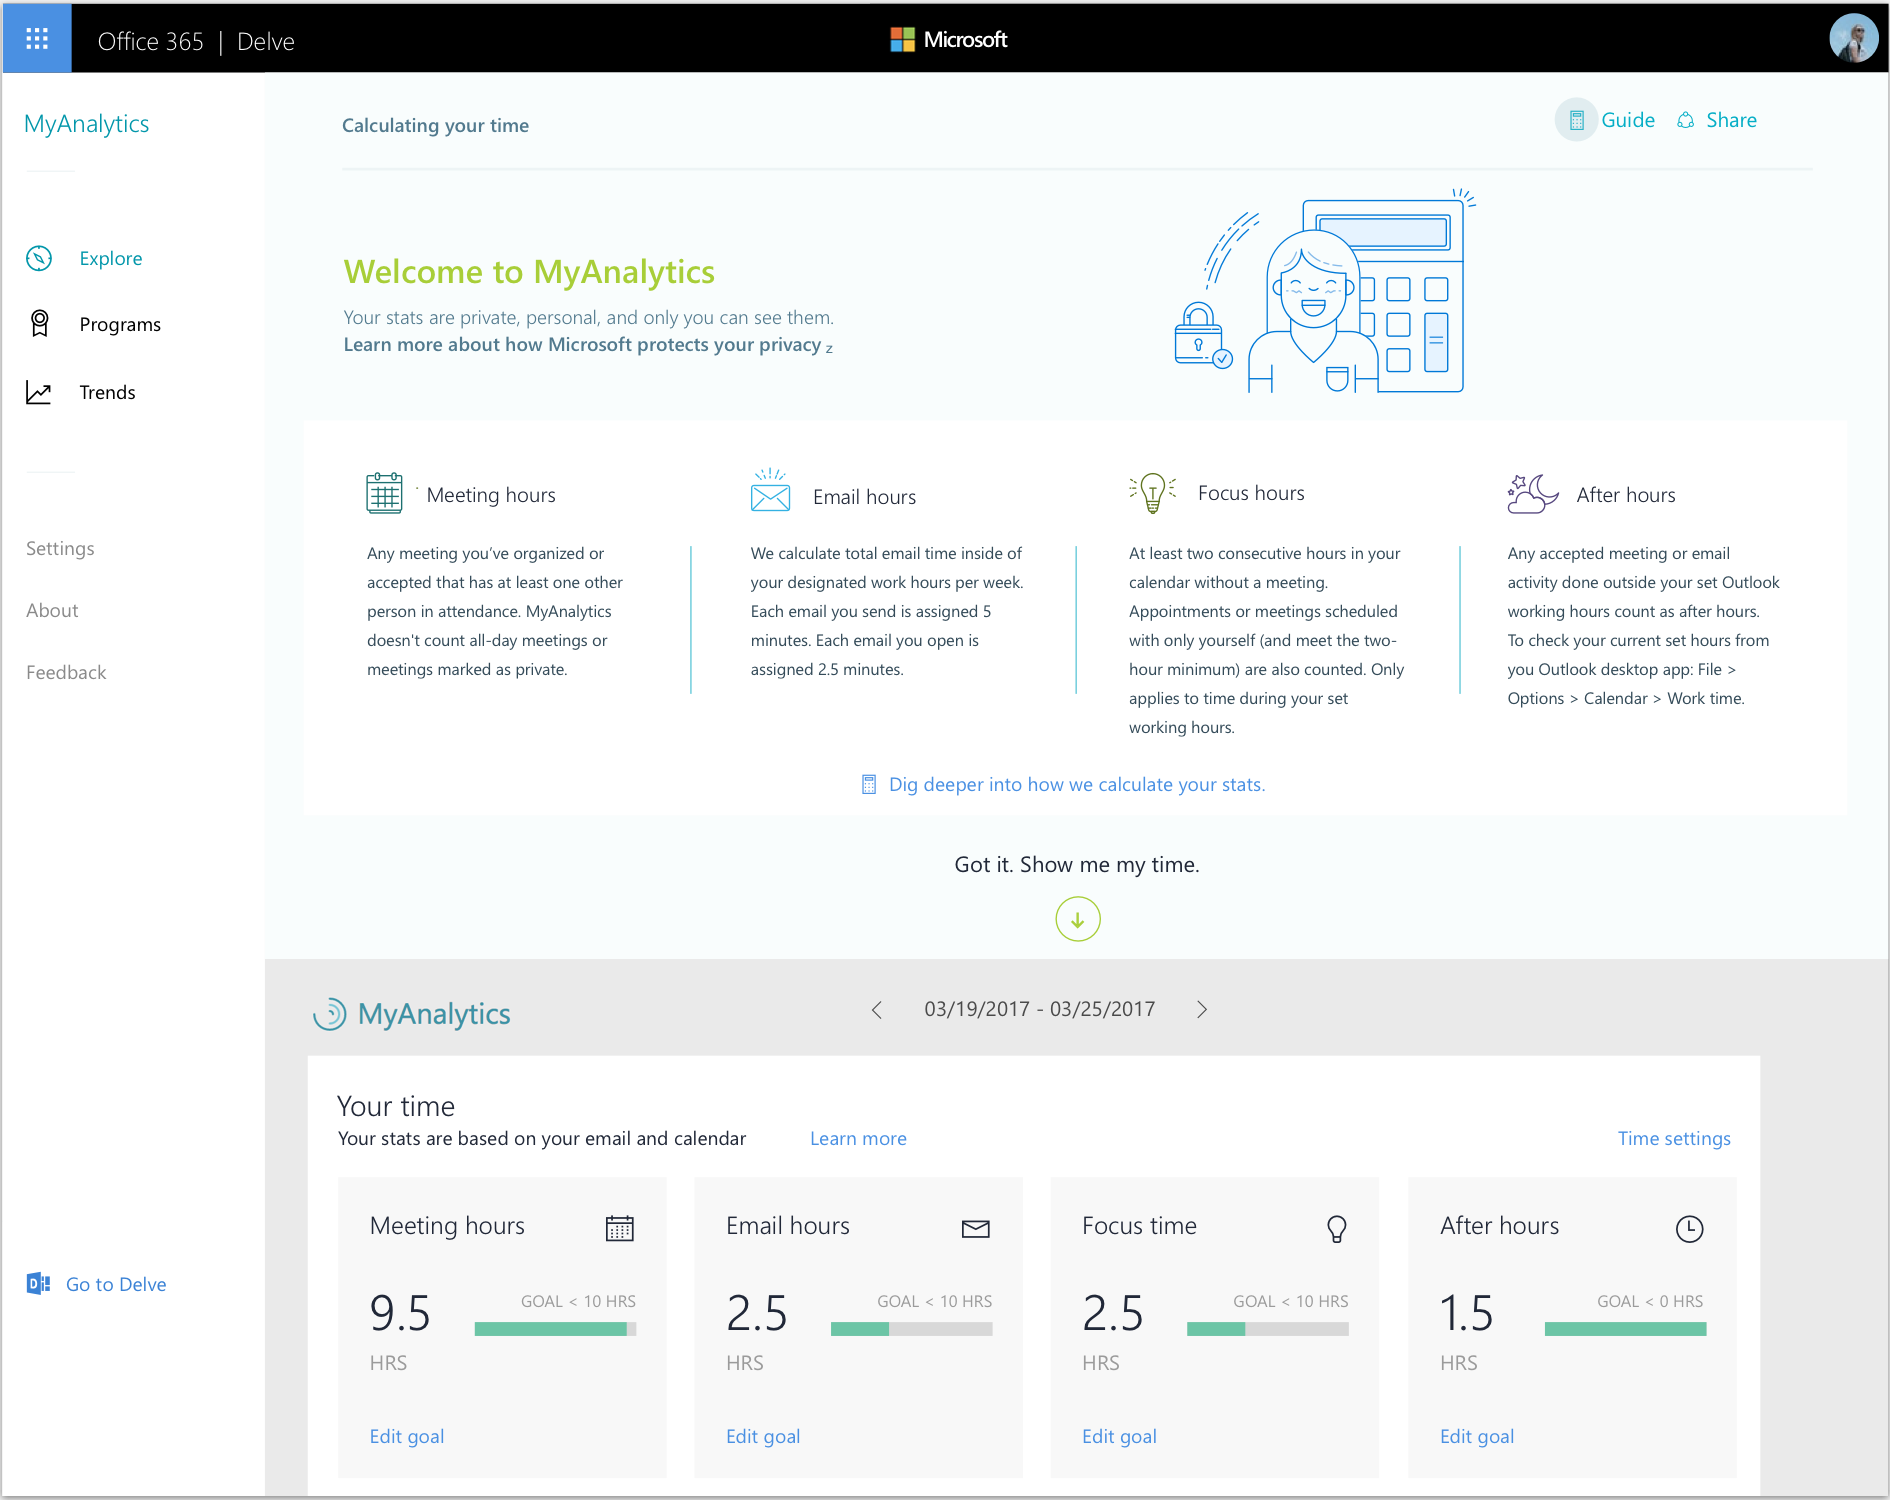The width and height of the screenshot is (1890, 1500).
Task: Click Edit goal under Meeting hours card
Action: pos(407,1436)
